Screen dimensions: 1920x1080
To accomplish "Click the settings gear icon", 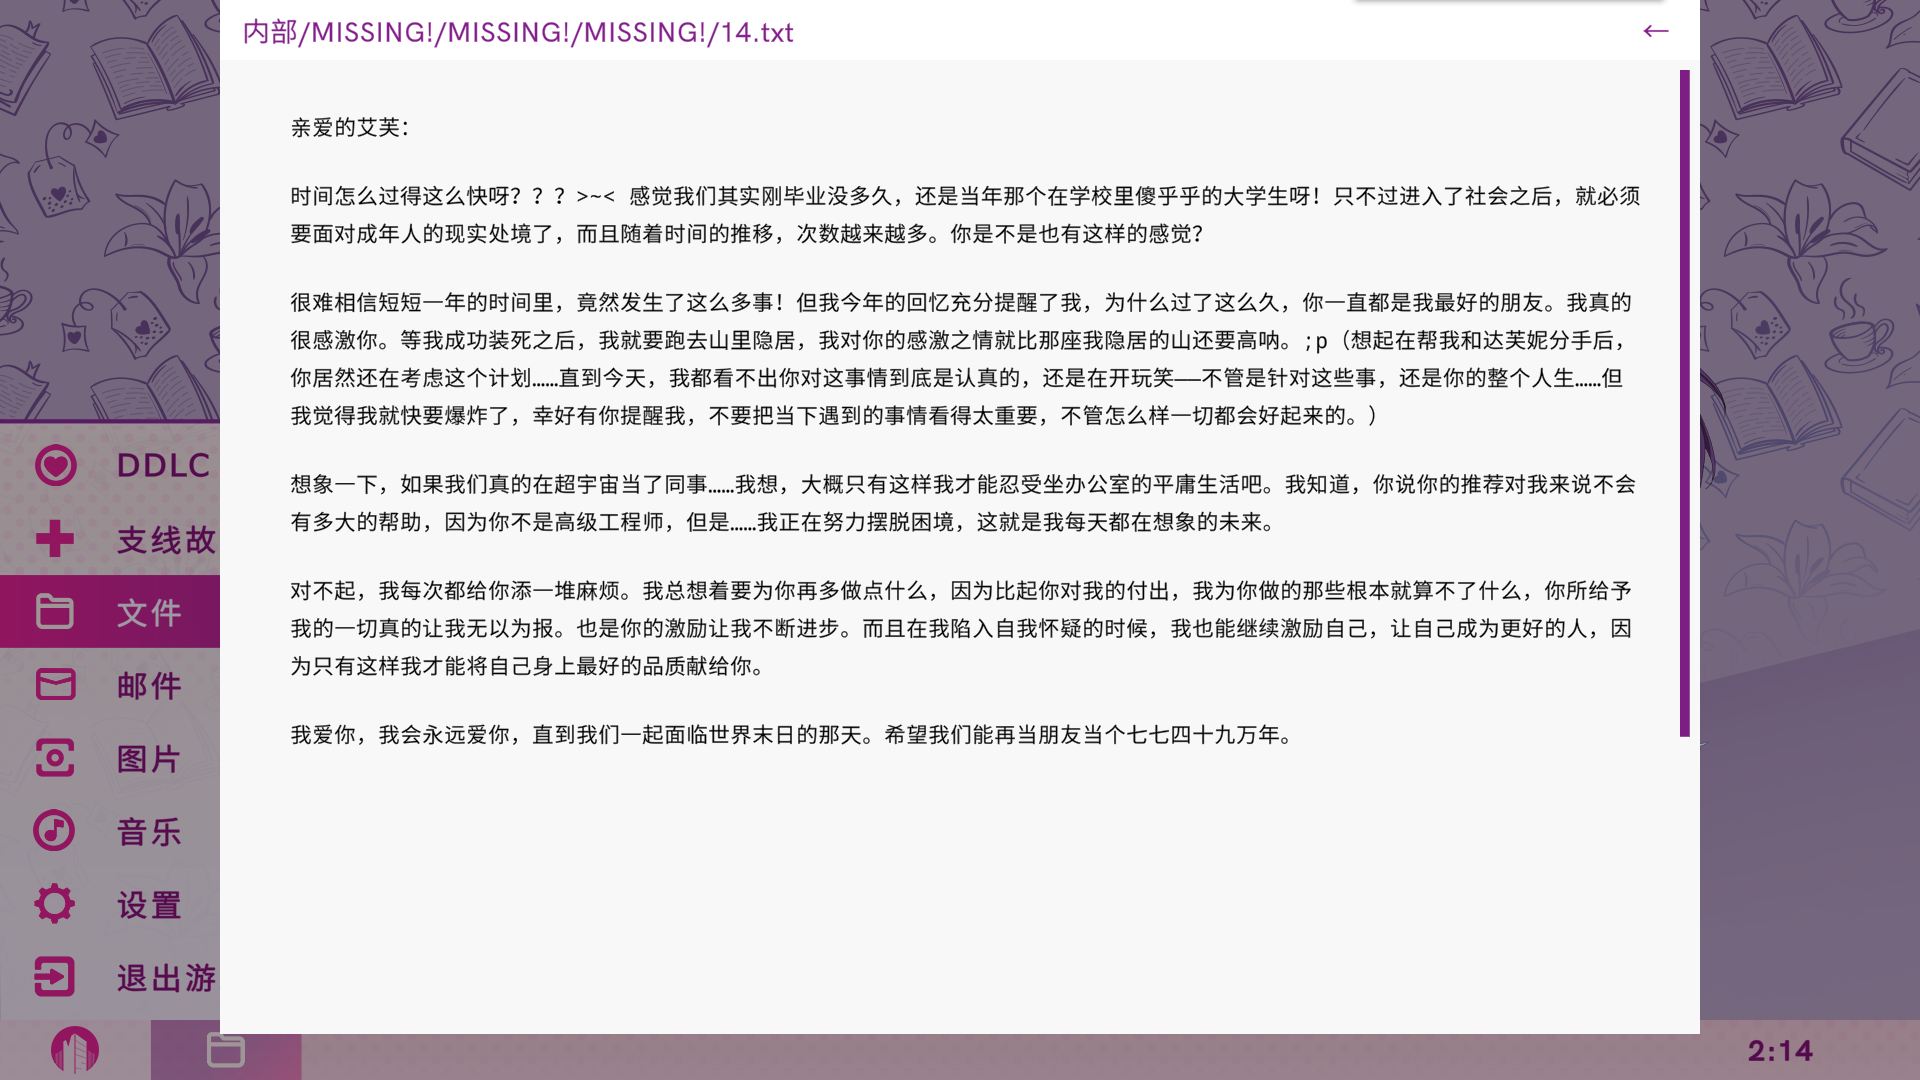I will tap(55, 903).
